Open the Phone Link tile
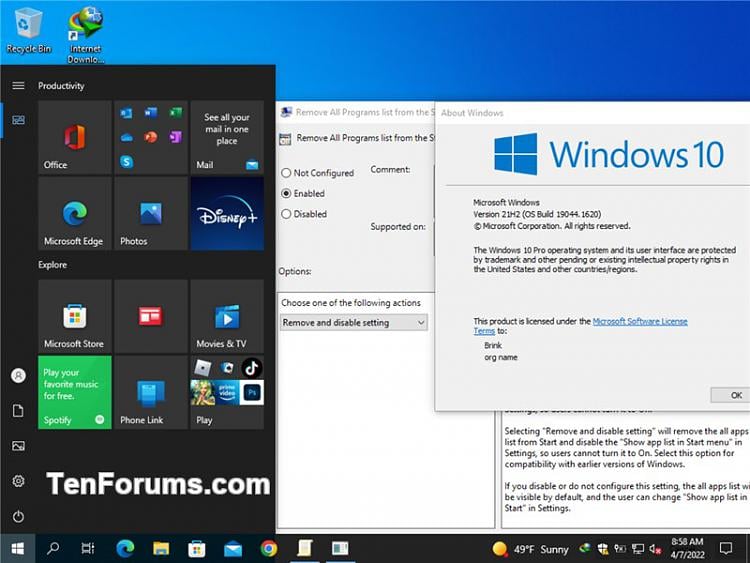The image size is (750, 563). 151,392
